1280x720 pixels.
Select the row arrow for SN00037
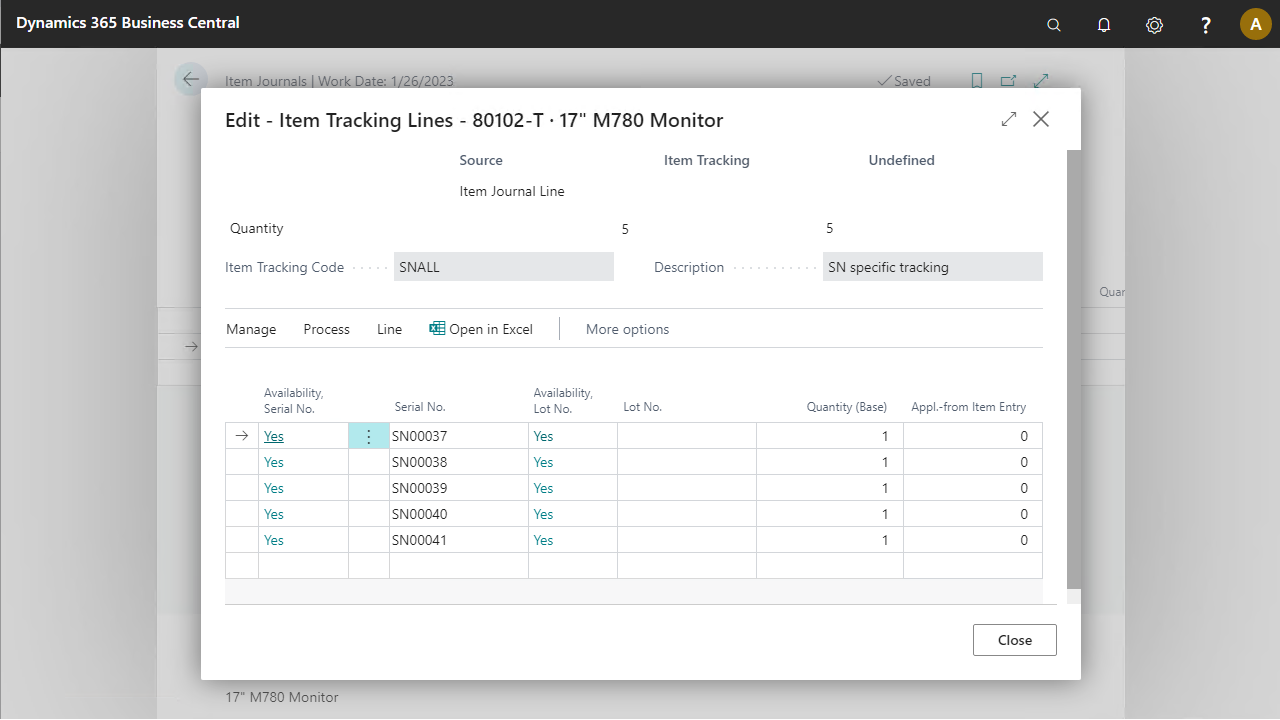tap(242, 436)
